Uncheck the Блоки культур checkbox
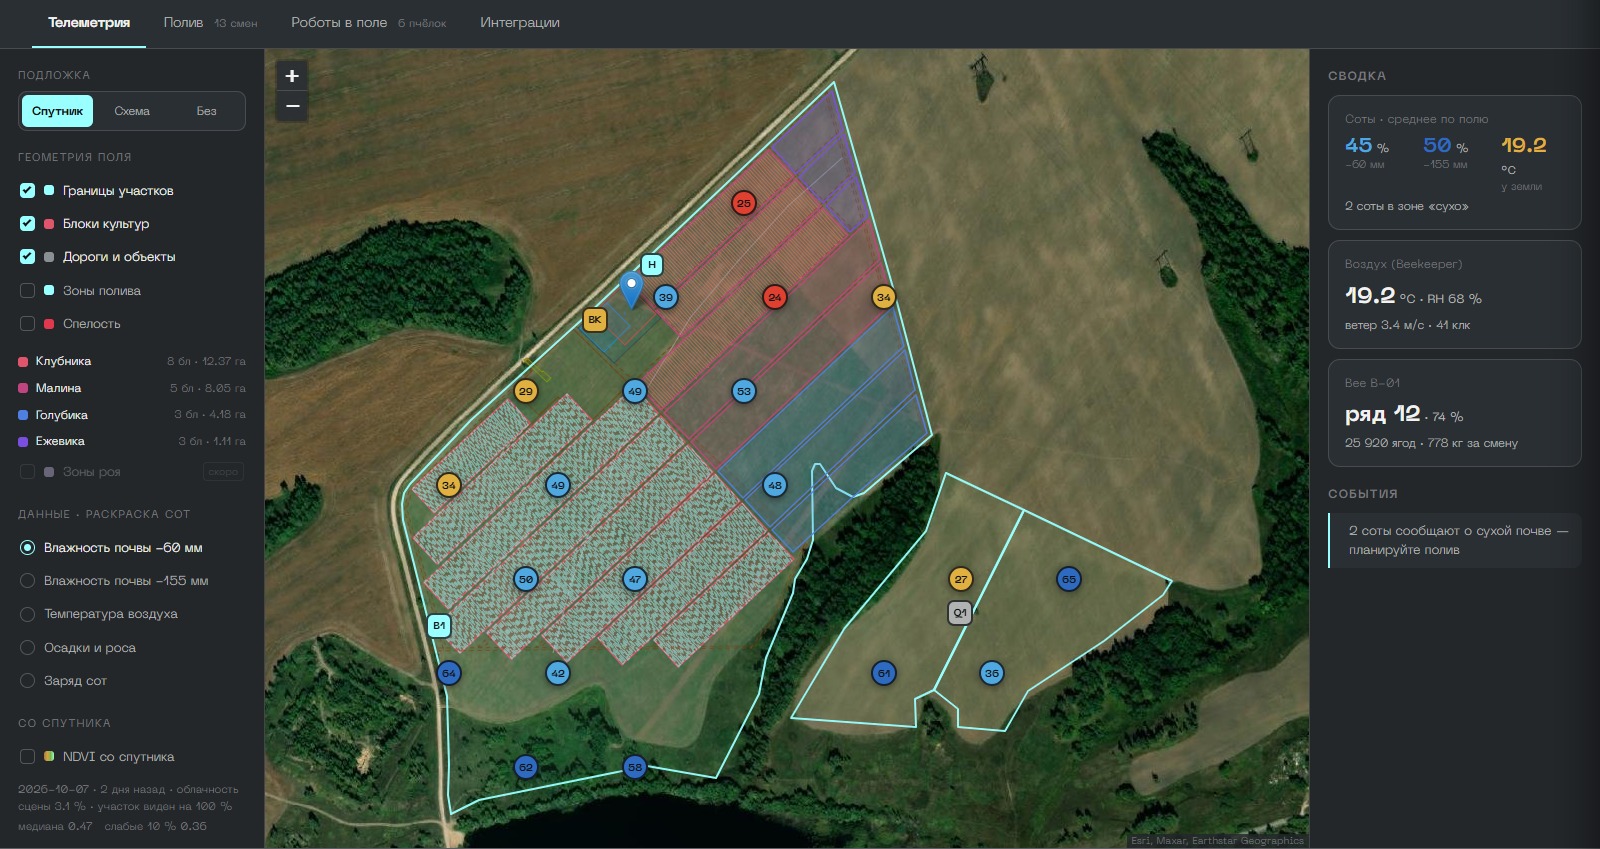1600x849 pixels. pyautogui.click(x=27, y=223)
